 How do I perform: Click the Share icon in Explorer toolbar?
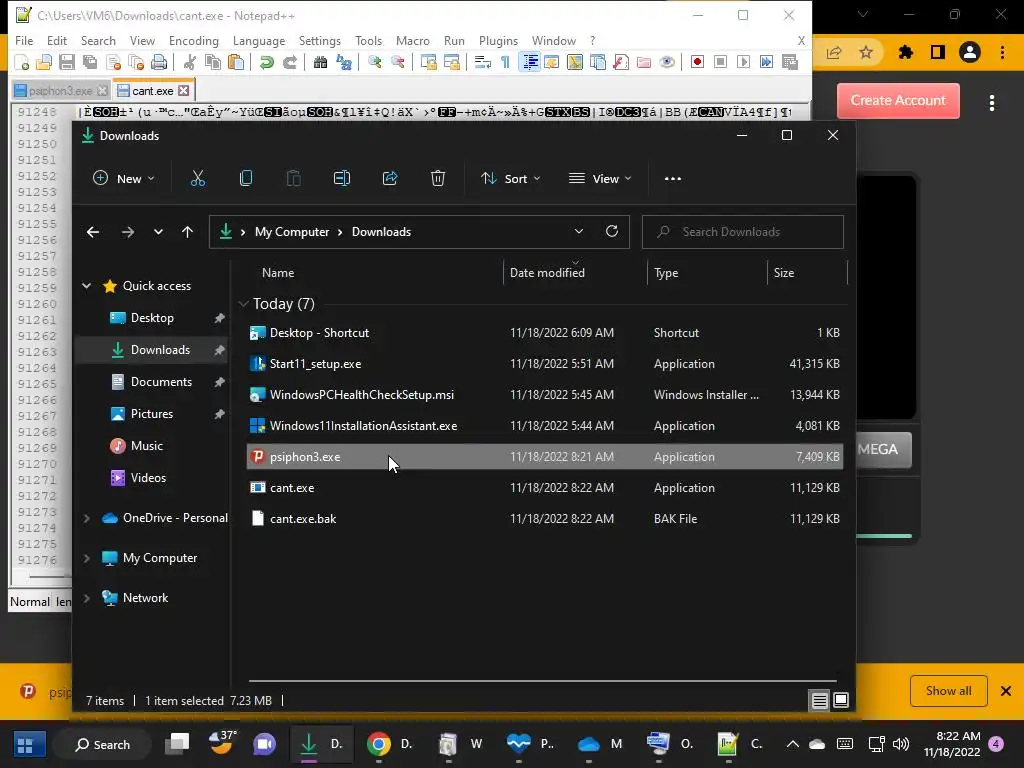(x=390, y=178)
